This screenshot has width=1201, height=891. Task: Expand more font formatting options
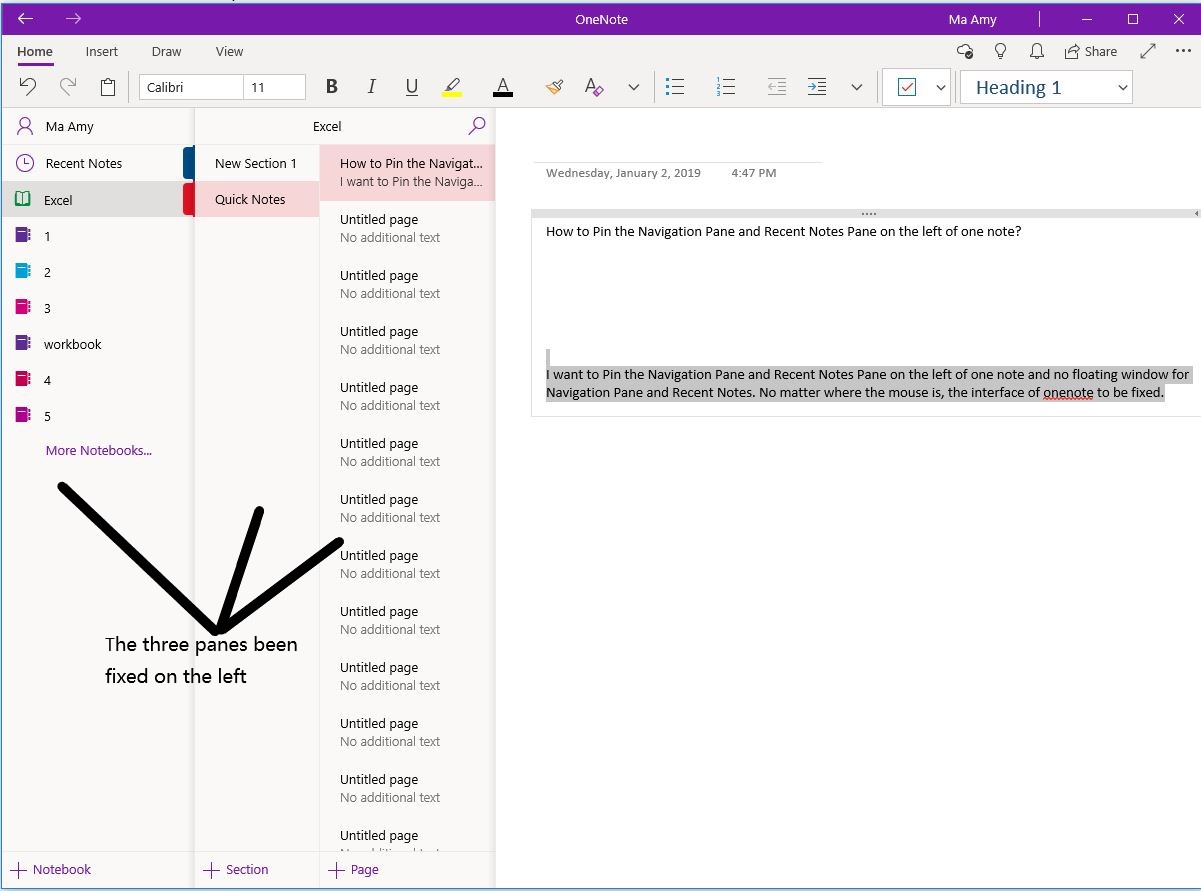pos(634,87)
